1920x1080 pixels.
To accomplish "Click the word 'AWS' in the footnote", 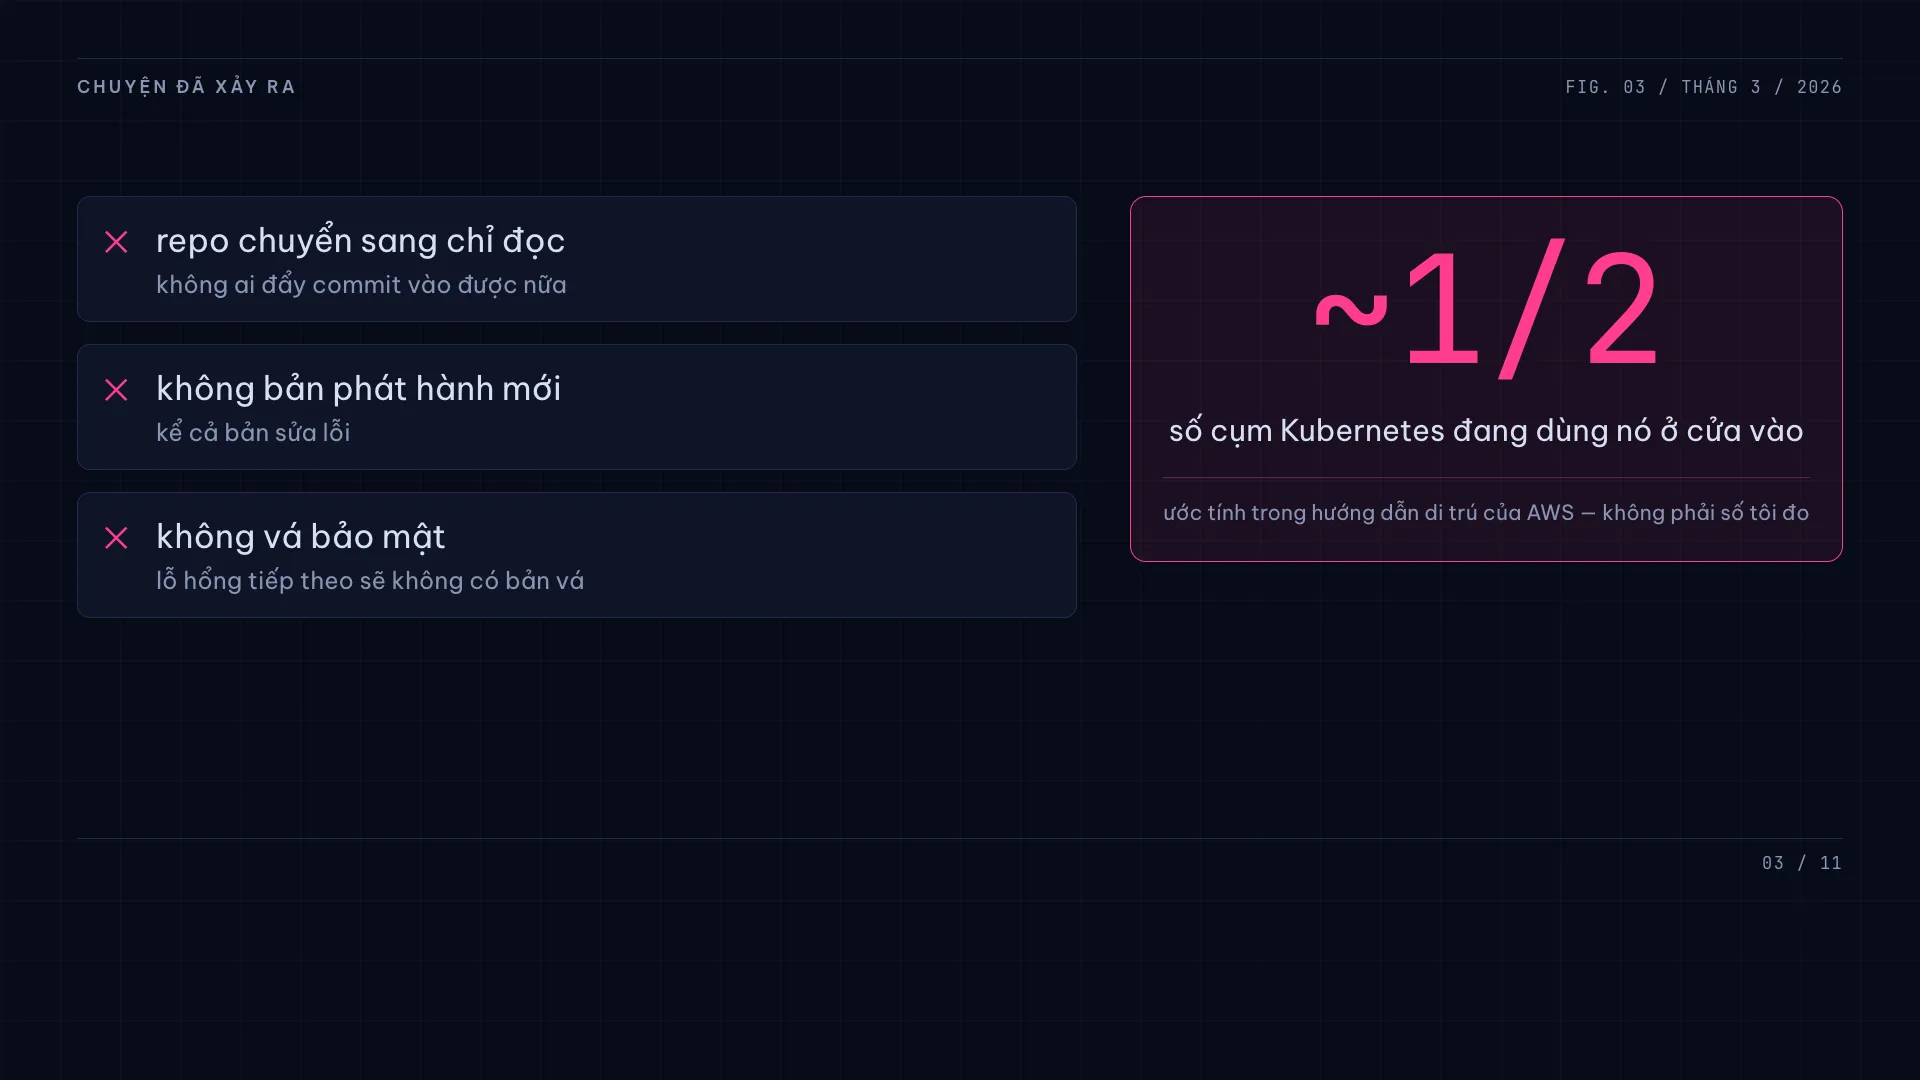I will pyautogui.click(x=1550, y=513).
